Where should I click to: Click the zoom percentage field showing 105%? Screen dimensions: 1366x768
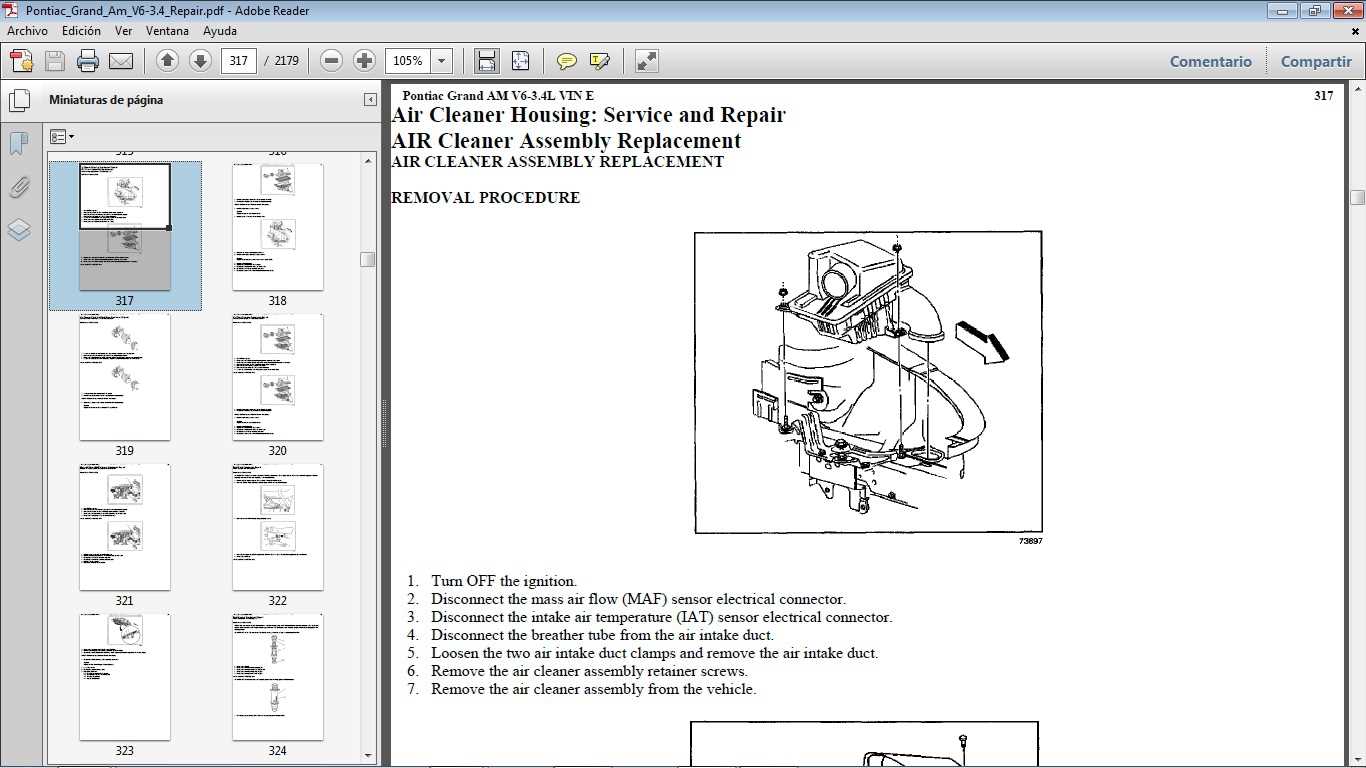click(x=408, y=61)
